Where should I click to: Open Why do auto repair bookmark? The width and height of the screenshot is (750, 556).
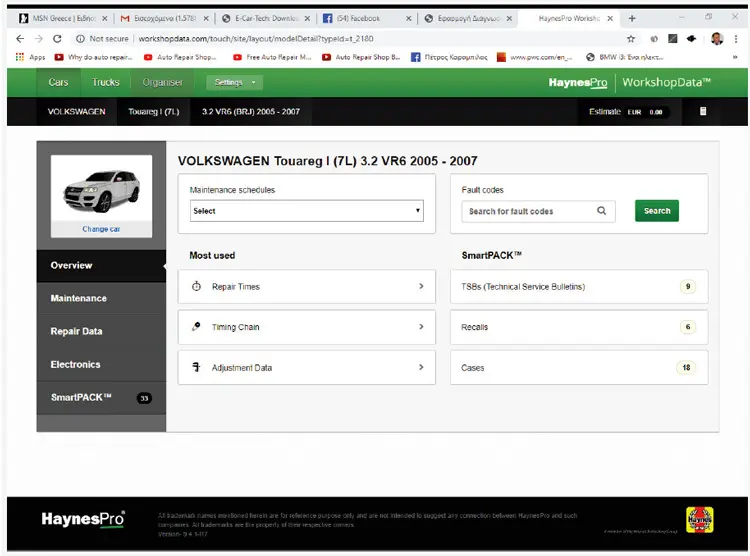coord(93,57)
